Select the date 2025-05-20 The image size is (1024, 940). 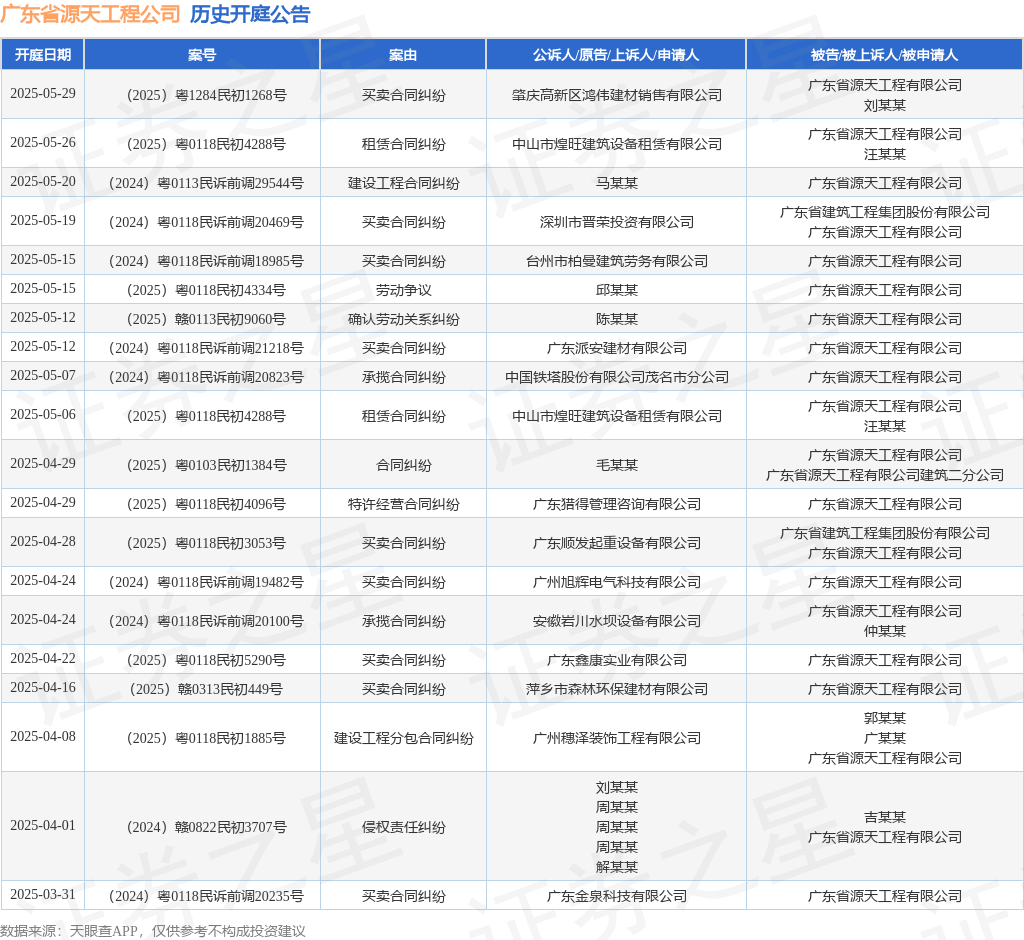[43, 182]
